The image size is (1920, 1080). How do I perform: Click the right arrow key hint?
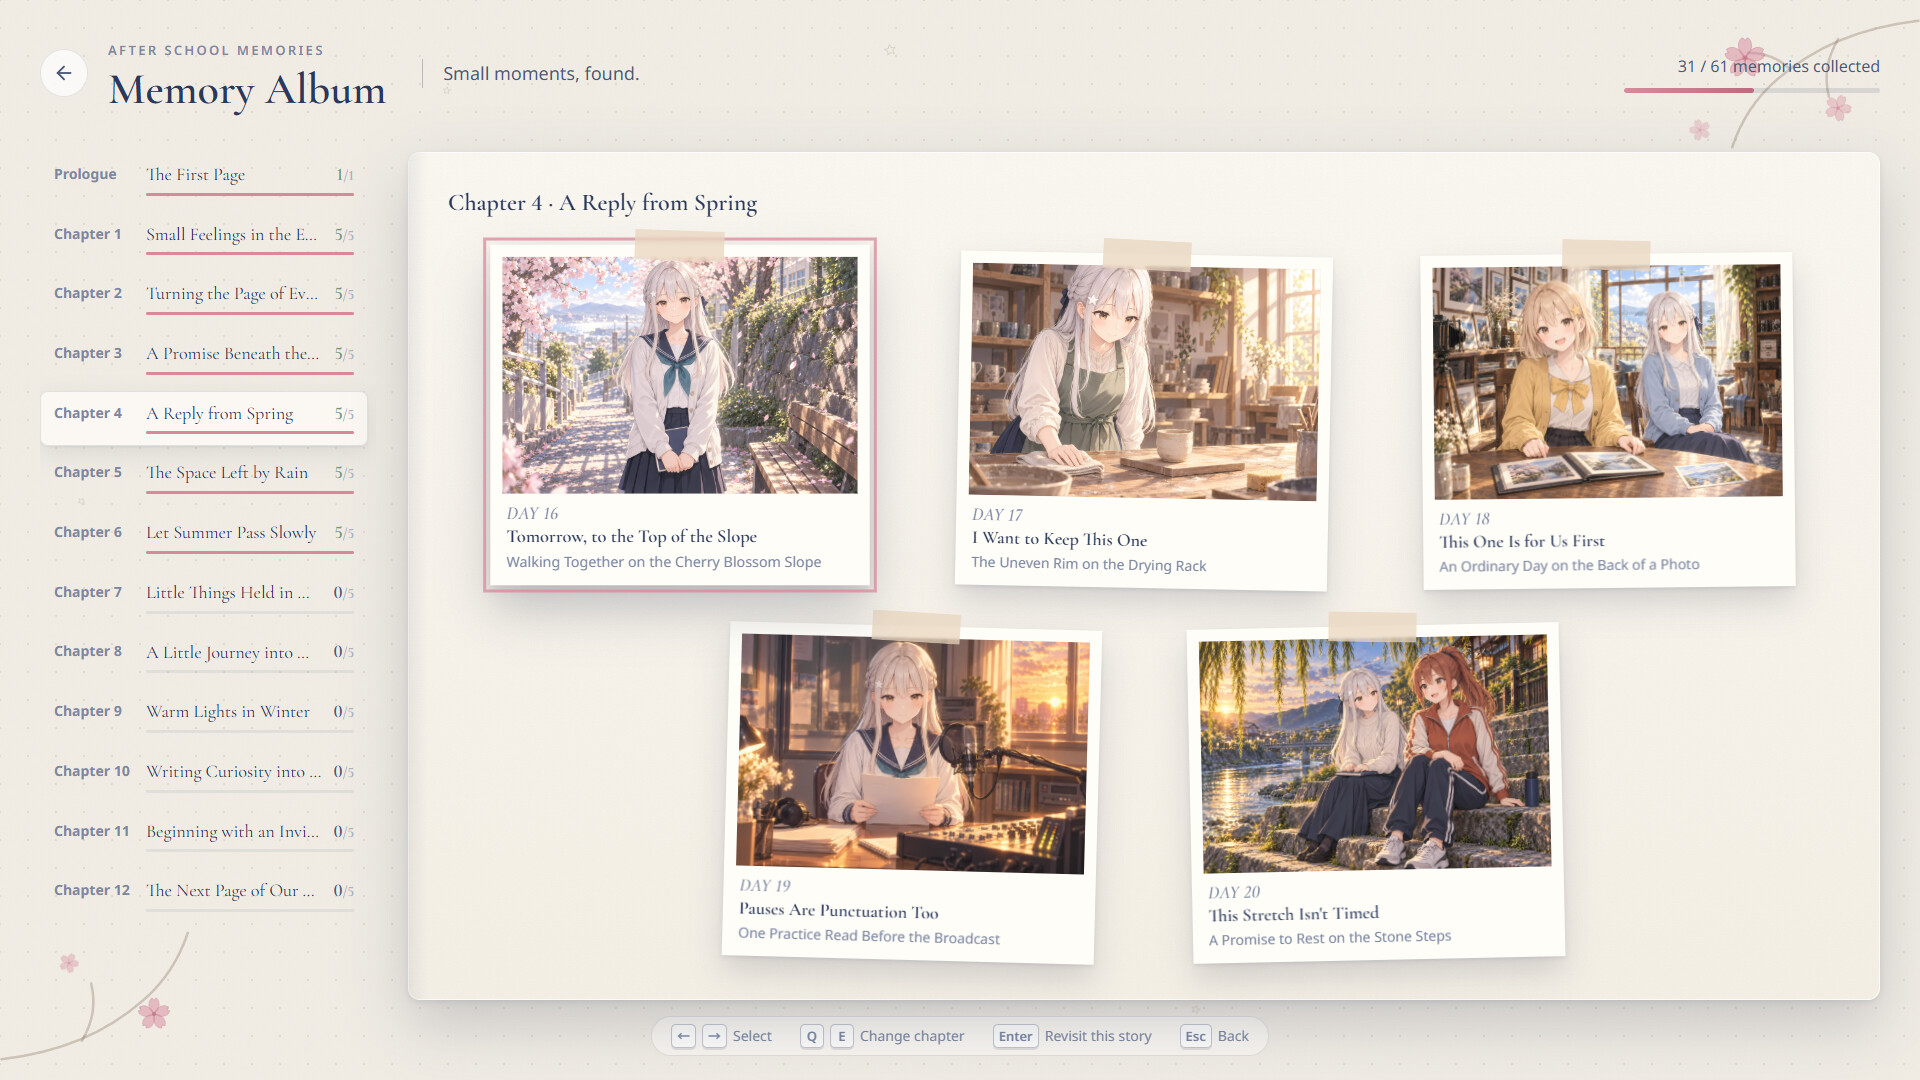(x=714, y=1036)
